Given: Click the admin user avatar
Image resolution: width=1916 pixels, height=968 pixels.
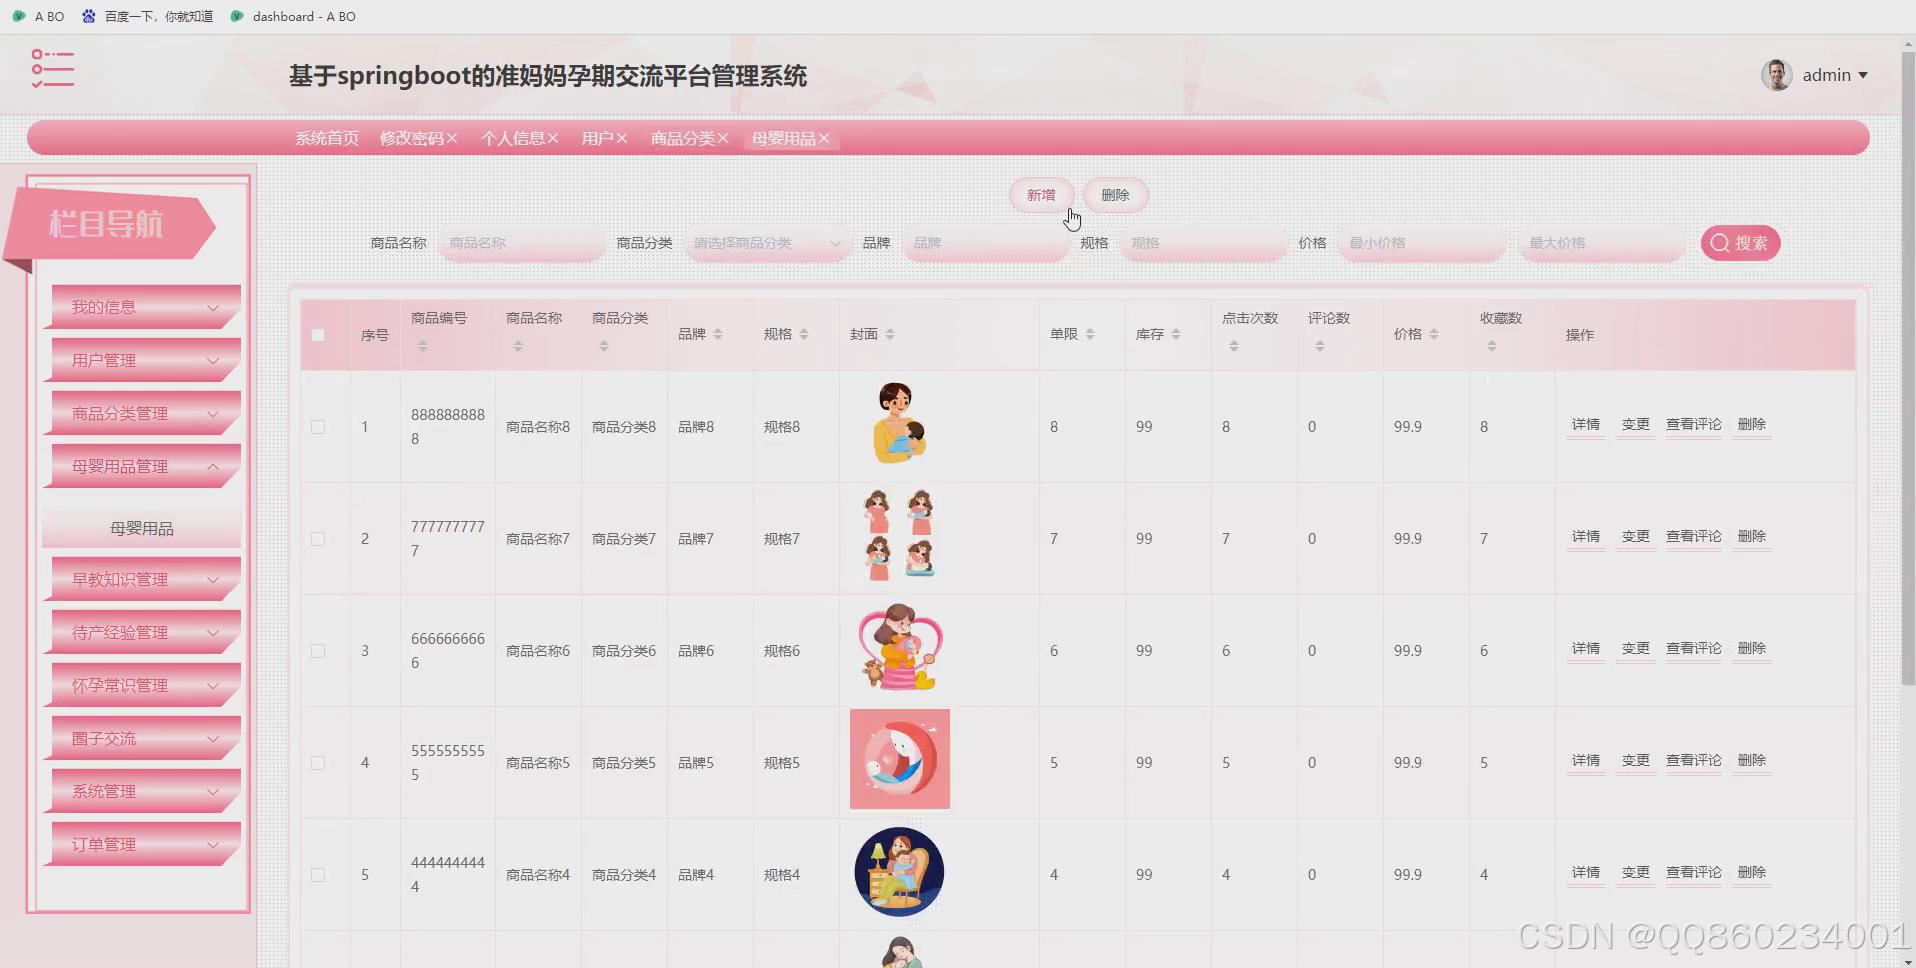Looking at the screenshot, I should click(1776, 75).
